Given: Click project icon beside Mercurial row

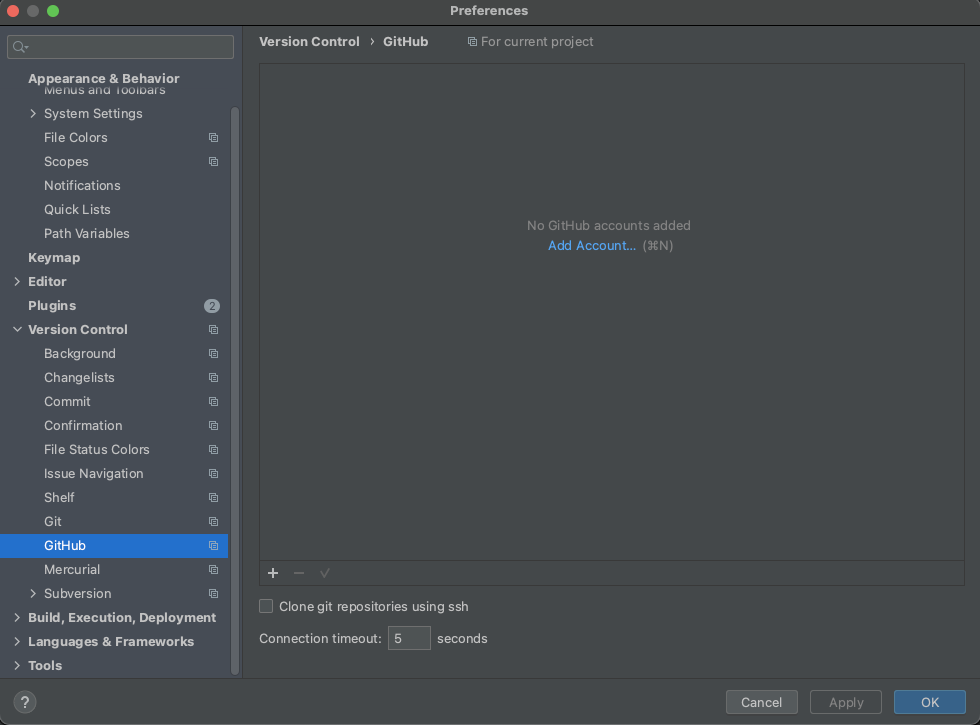Looking at the screenshot, I should 213,570.
